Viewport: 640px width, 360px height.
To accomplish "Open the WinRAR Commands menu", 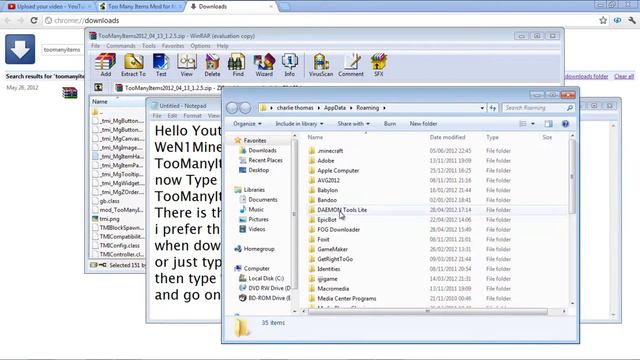I will coord(120,46).
